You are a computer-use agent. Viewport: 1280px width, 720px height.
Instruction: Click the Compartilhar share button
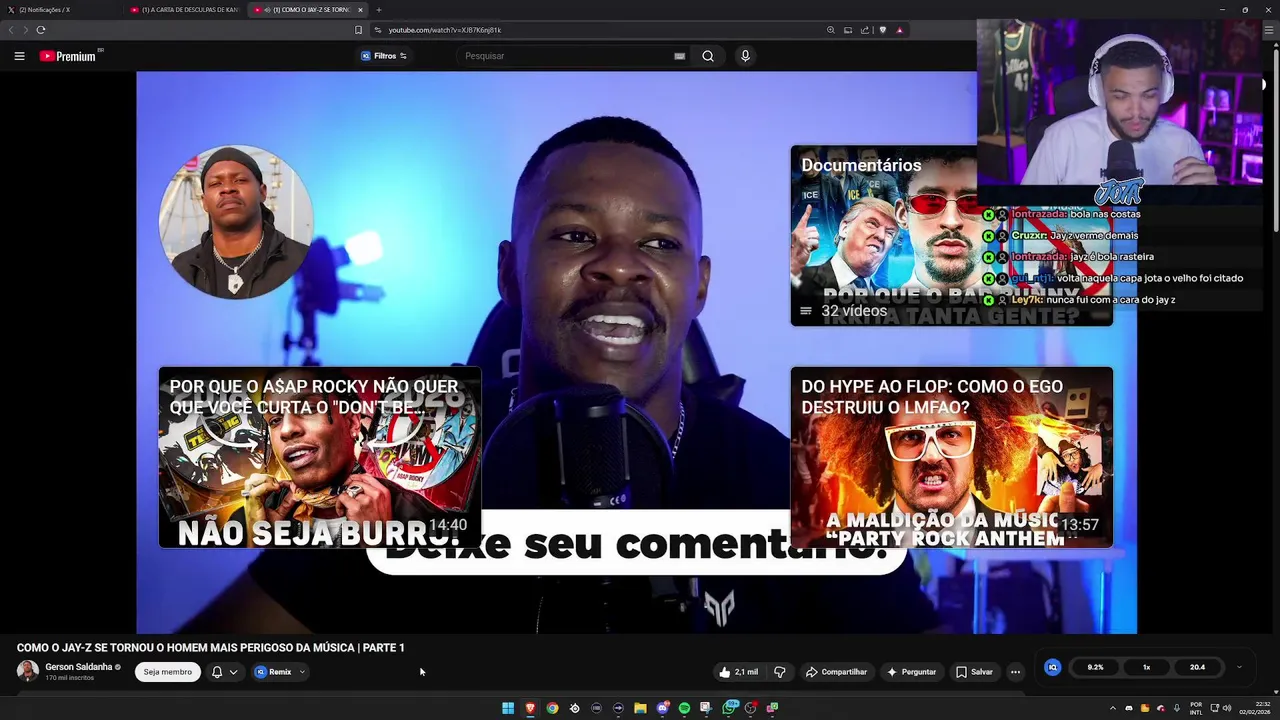coord(836,672)
